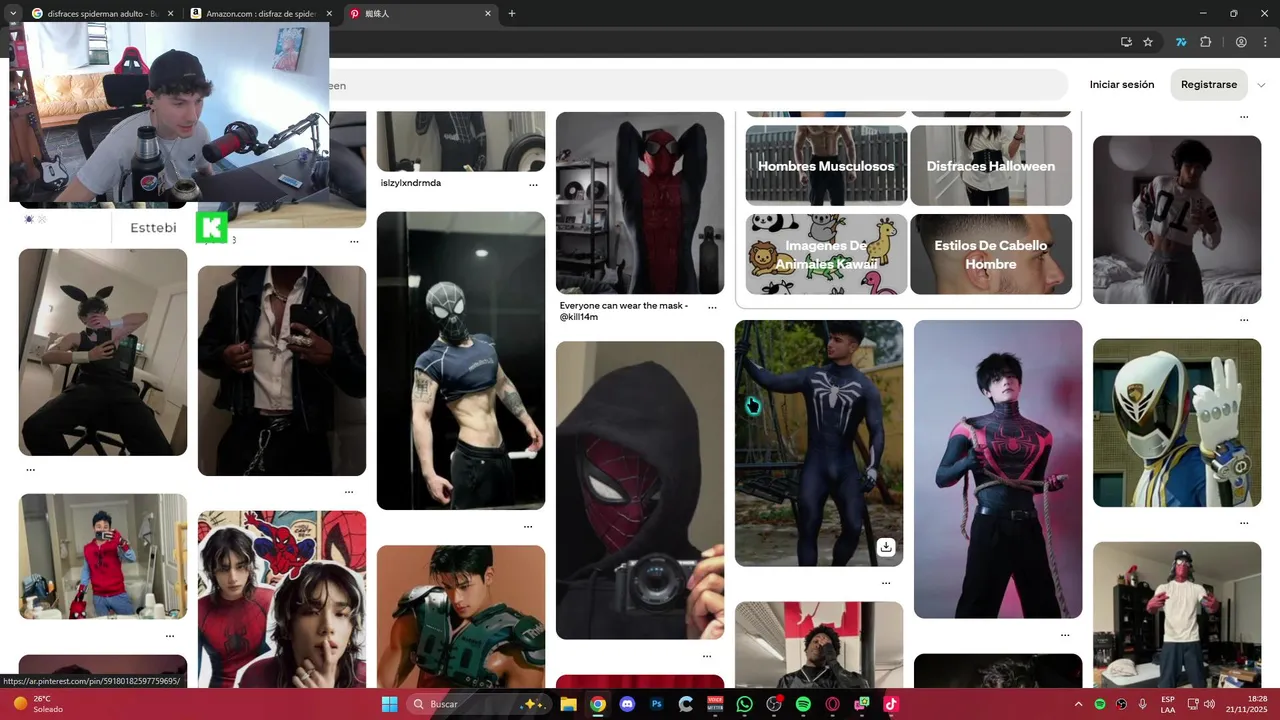
Task: Open options dots below the hooded camera Spiderman pin
Action: coord(707,656)
